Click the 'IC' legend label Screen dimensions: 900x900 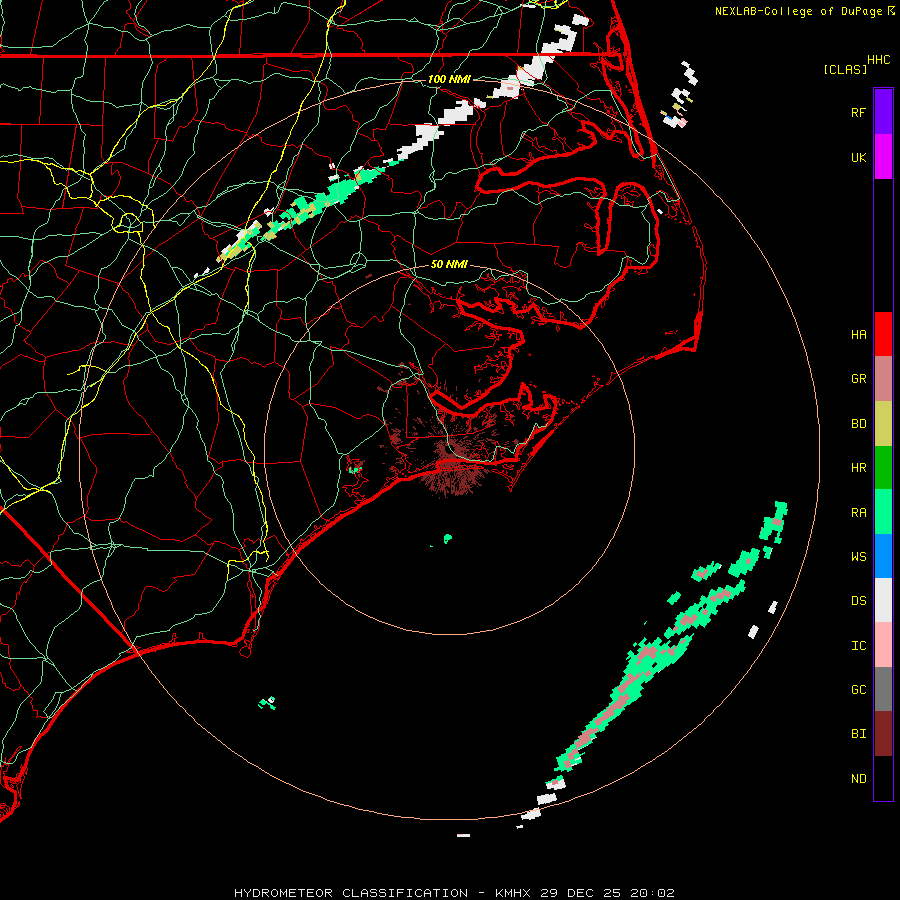pos(858,646)
